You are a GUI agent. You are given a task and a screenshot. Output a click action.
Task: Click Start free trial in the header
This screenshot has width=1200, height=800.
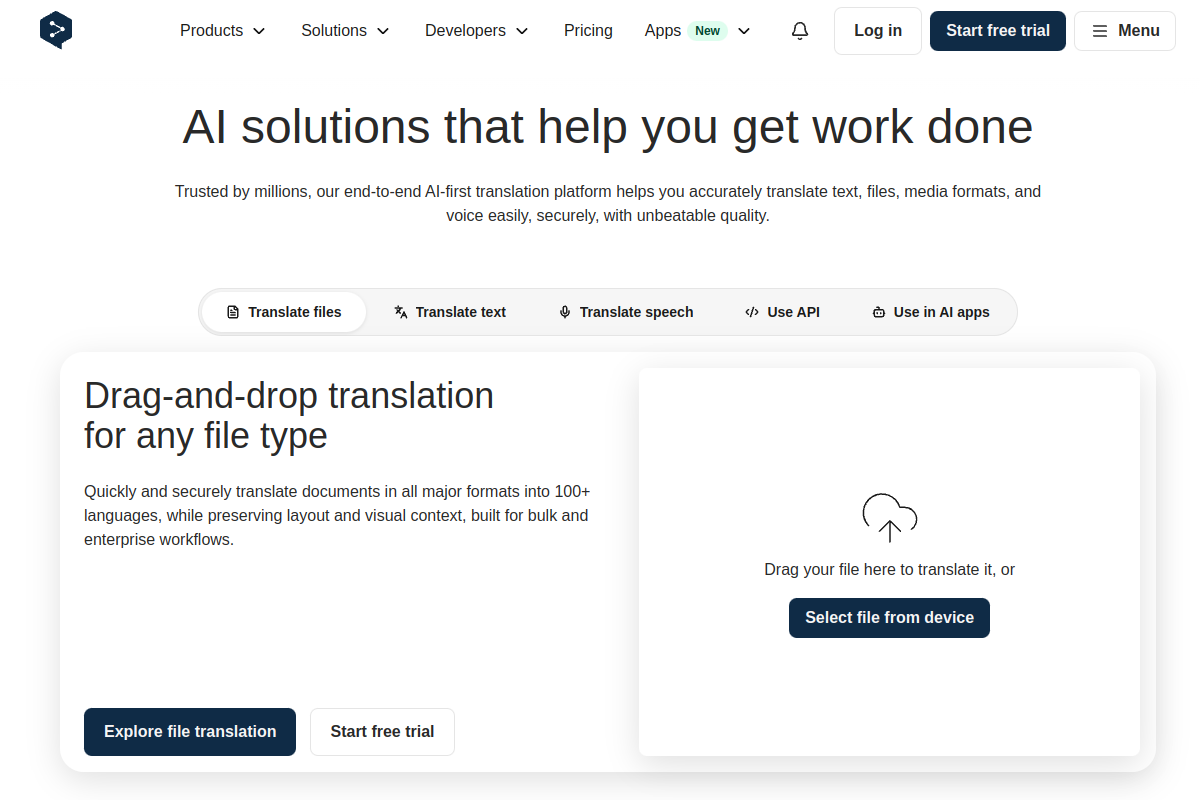pos(998,31)
